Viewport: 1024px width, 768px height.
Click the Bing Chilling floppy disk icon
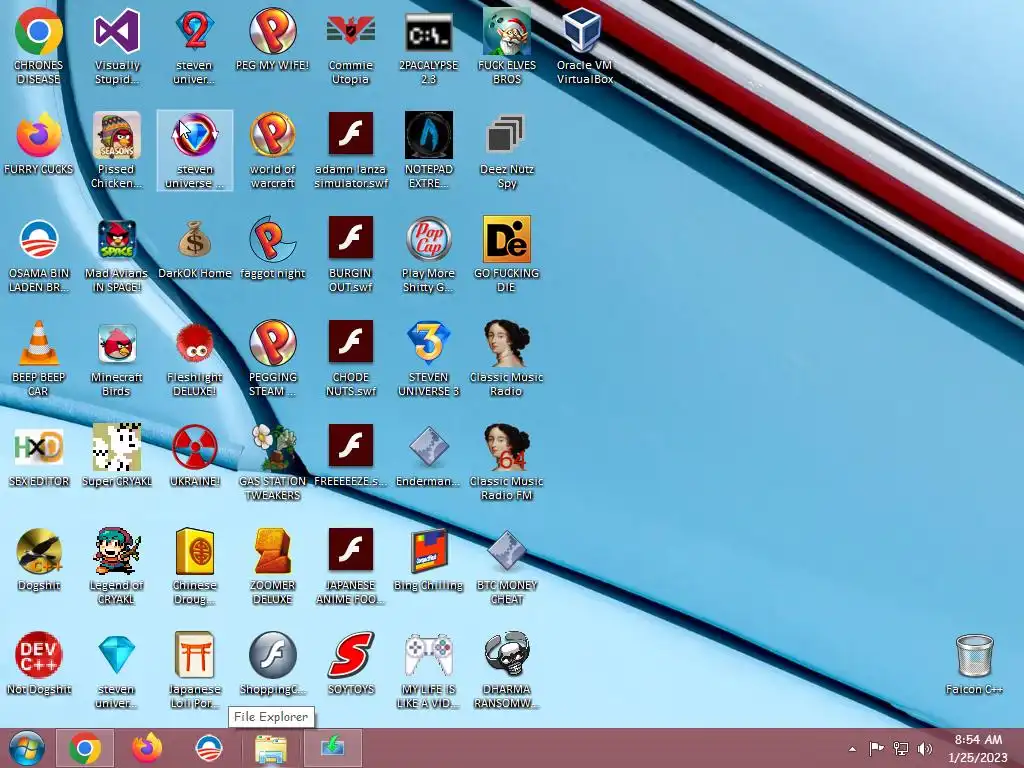[x=428, y=560]
